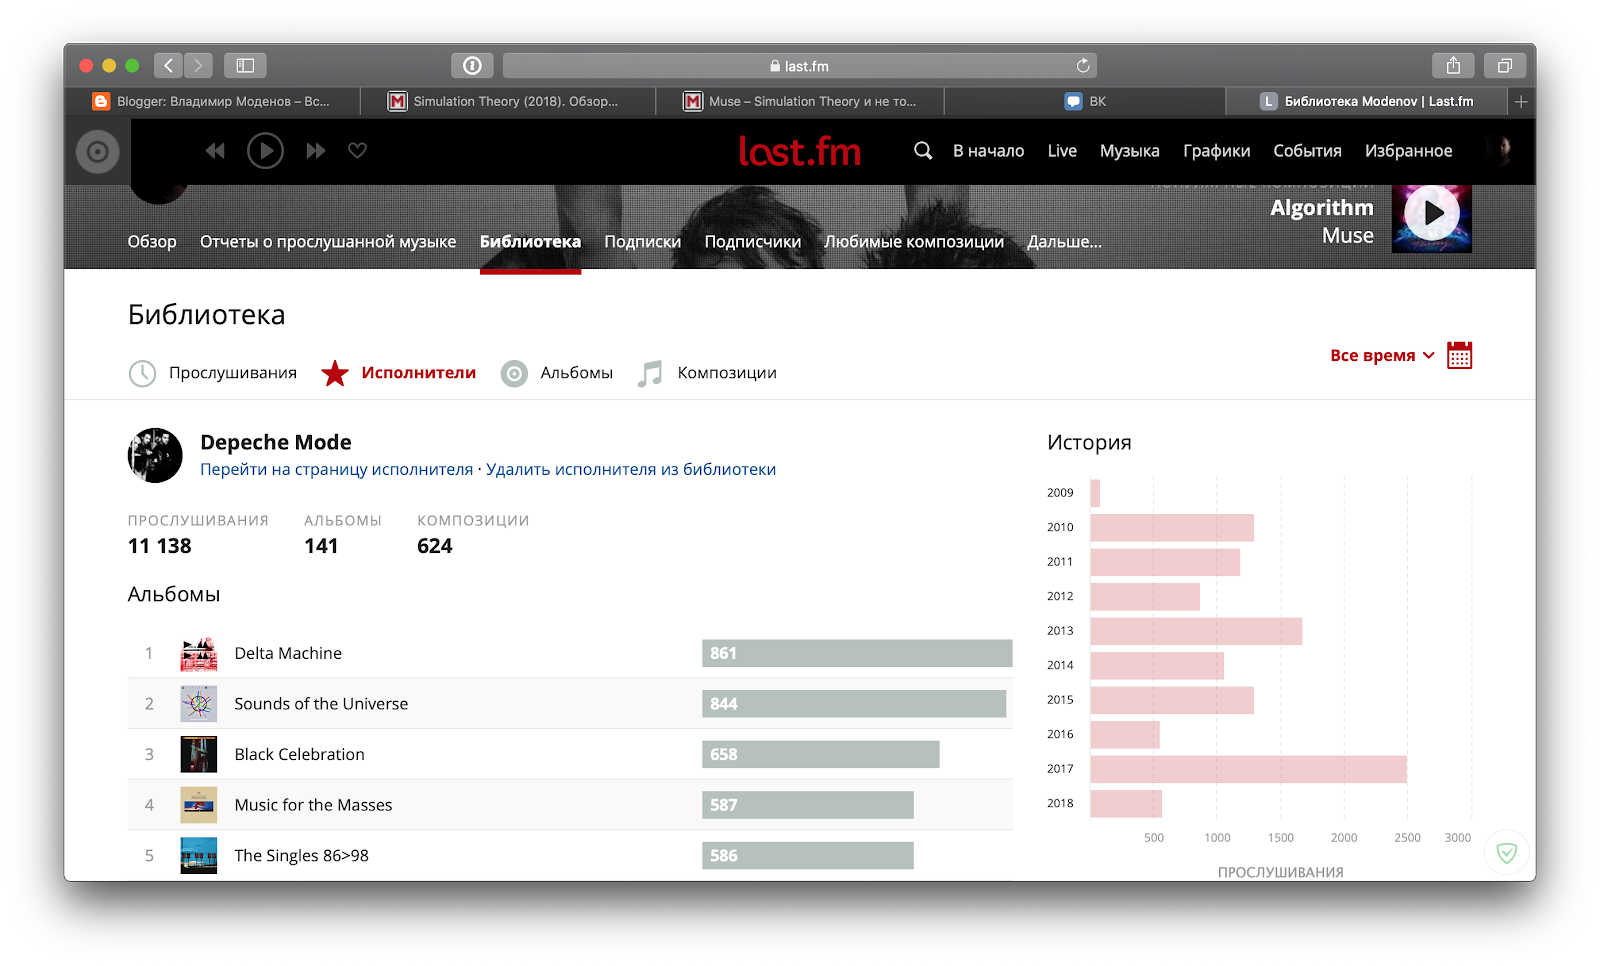Open the Black Celebration album cover
The image size is (1600, 966).
199,754
